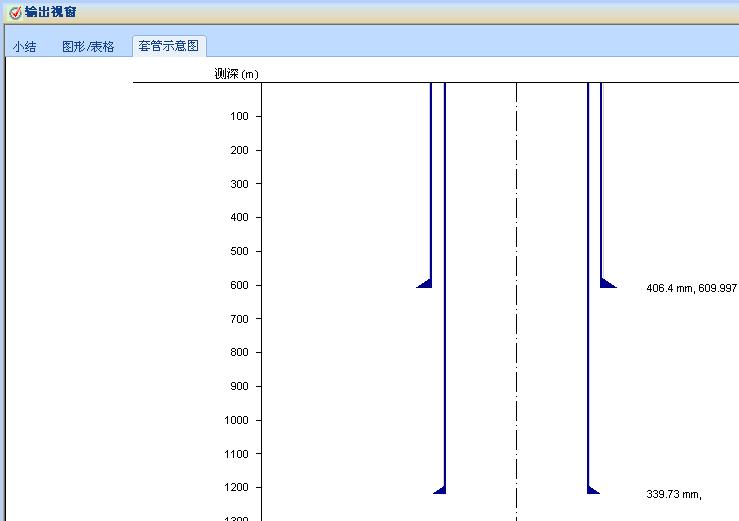Image resolution: width=739 pixels, height=521 pixels.
Task: Click the 400 depth tick label
Action: pyautogui.click(x=239, y=217)
